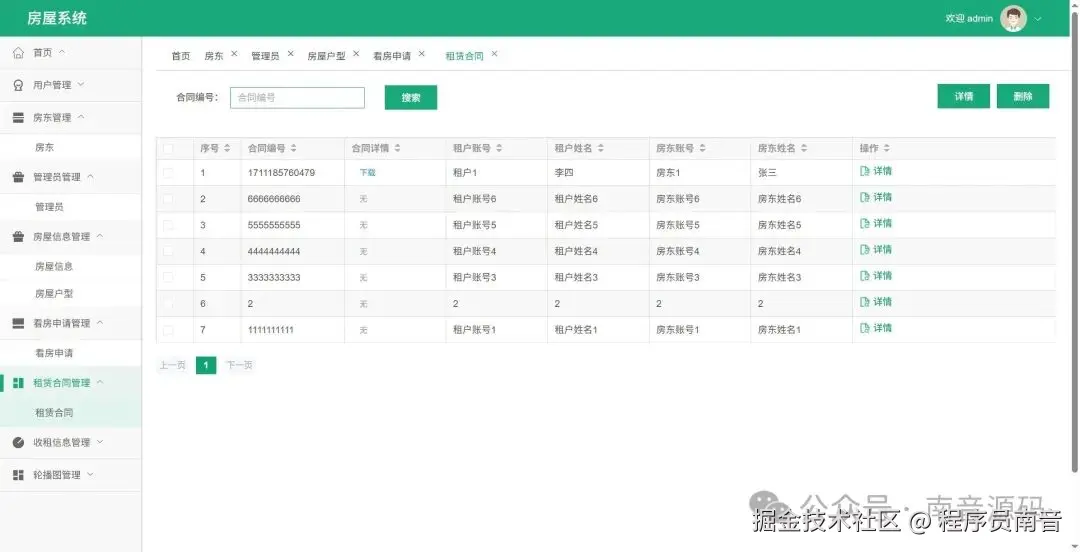The width and height of the screenshot is (1080, 552).
Task: Expand the 用户管理 menu chevron
Action: tap(81, 85)
